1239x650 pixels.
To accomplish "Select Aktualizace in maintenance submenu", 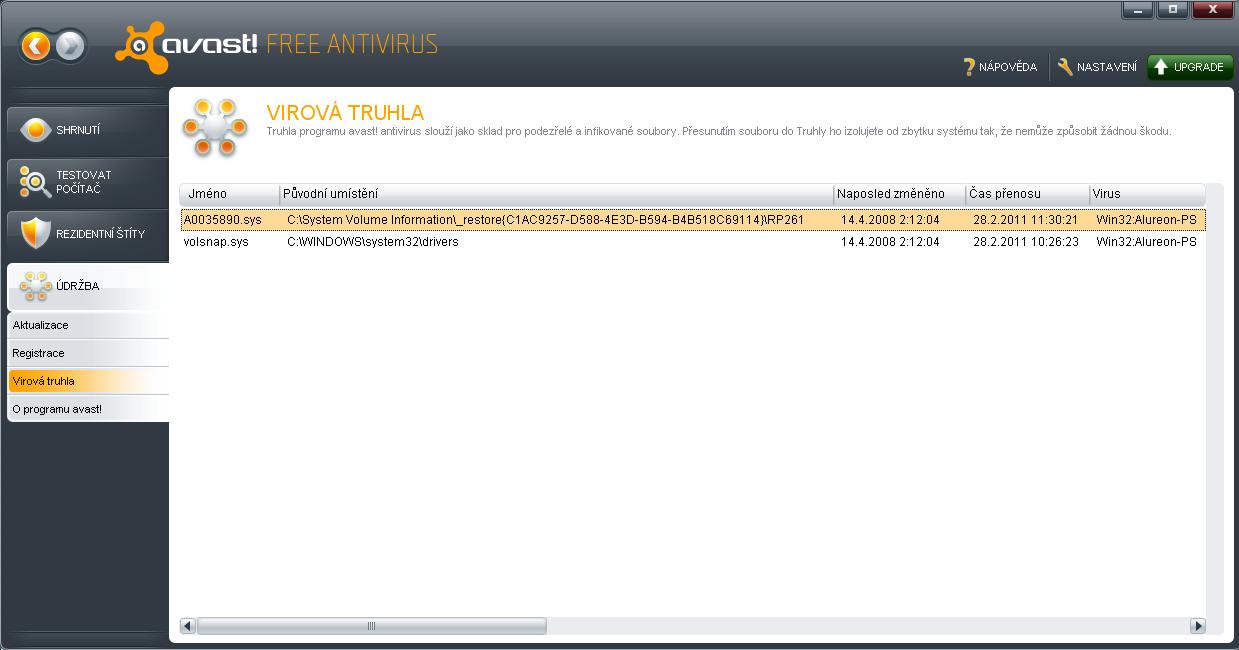I will [88, 325].
